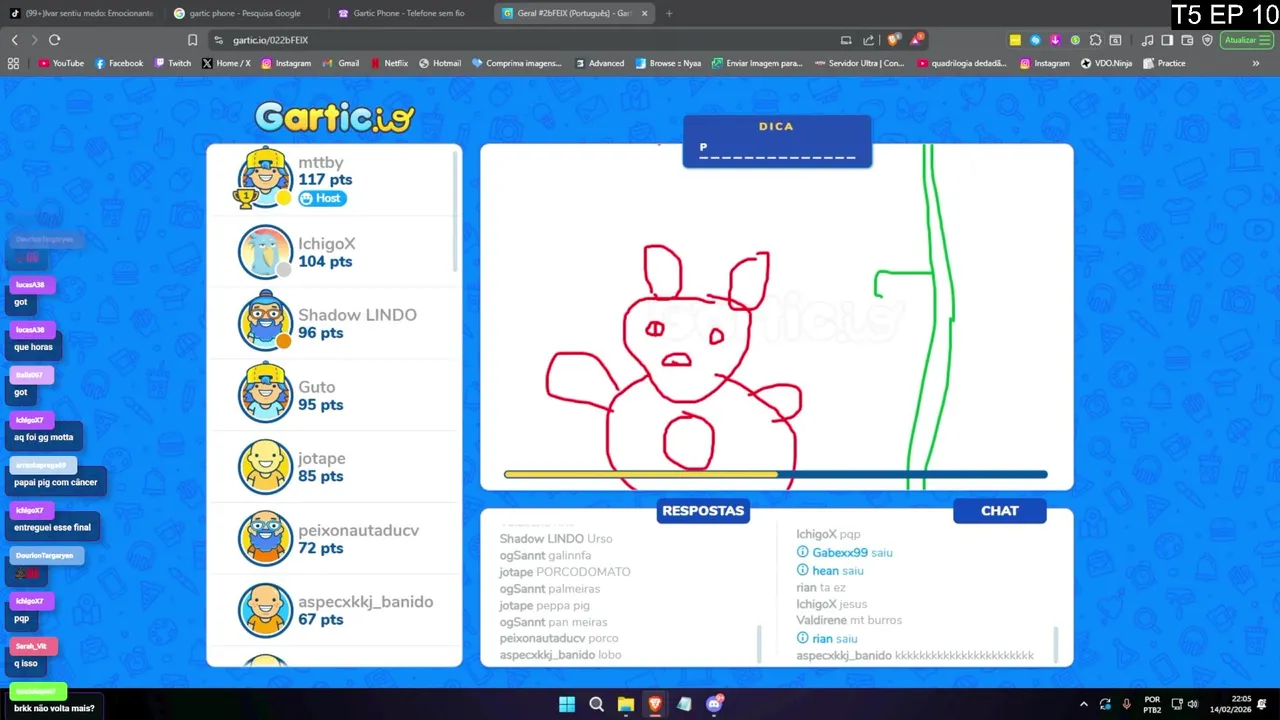This screenshot has width=1280, height=720.
Task: Open the apps grid in the bookmarks bar
Action: pos(13,63)
